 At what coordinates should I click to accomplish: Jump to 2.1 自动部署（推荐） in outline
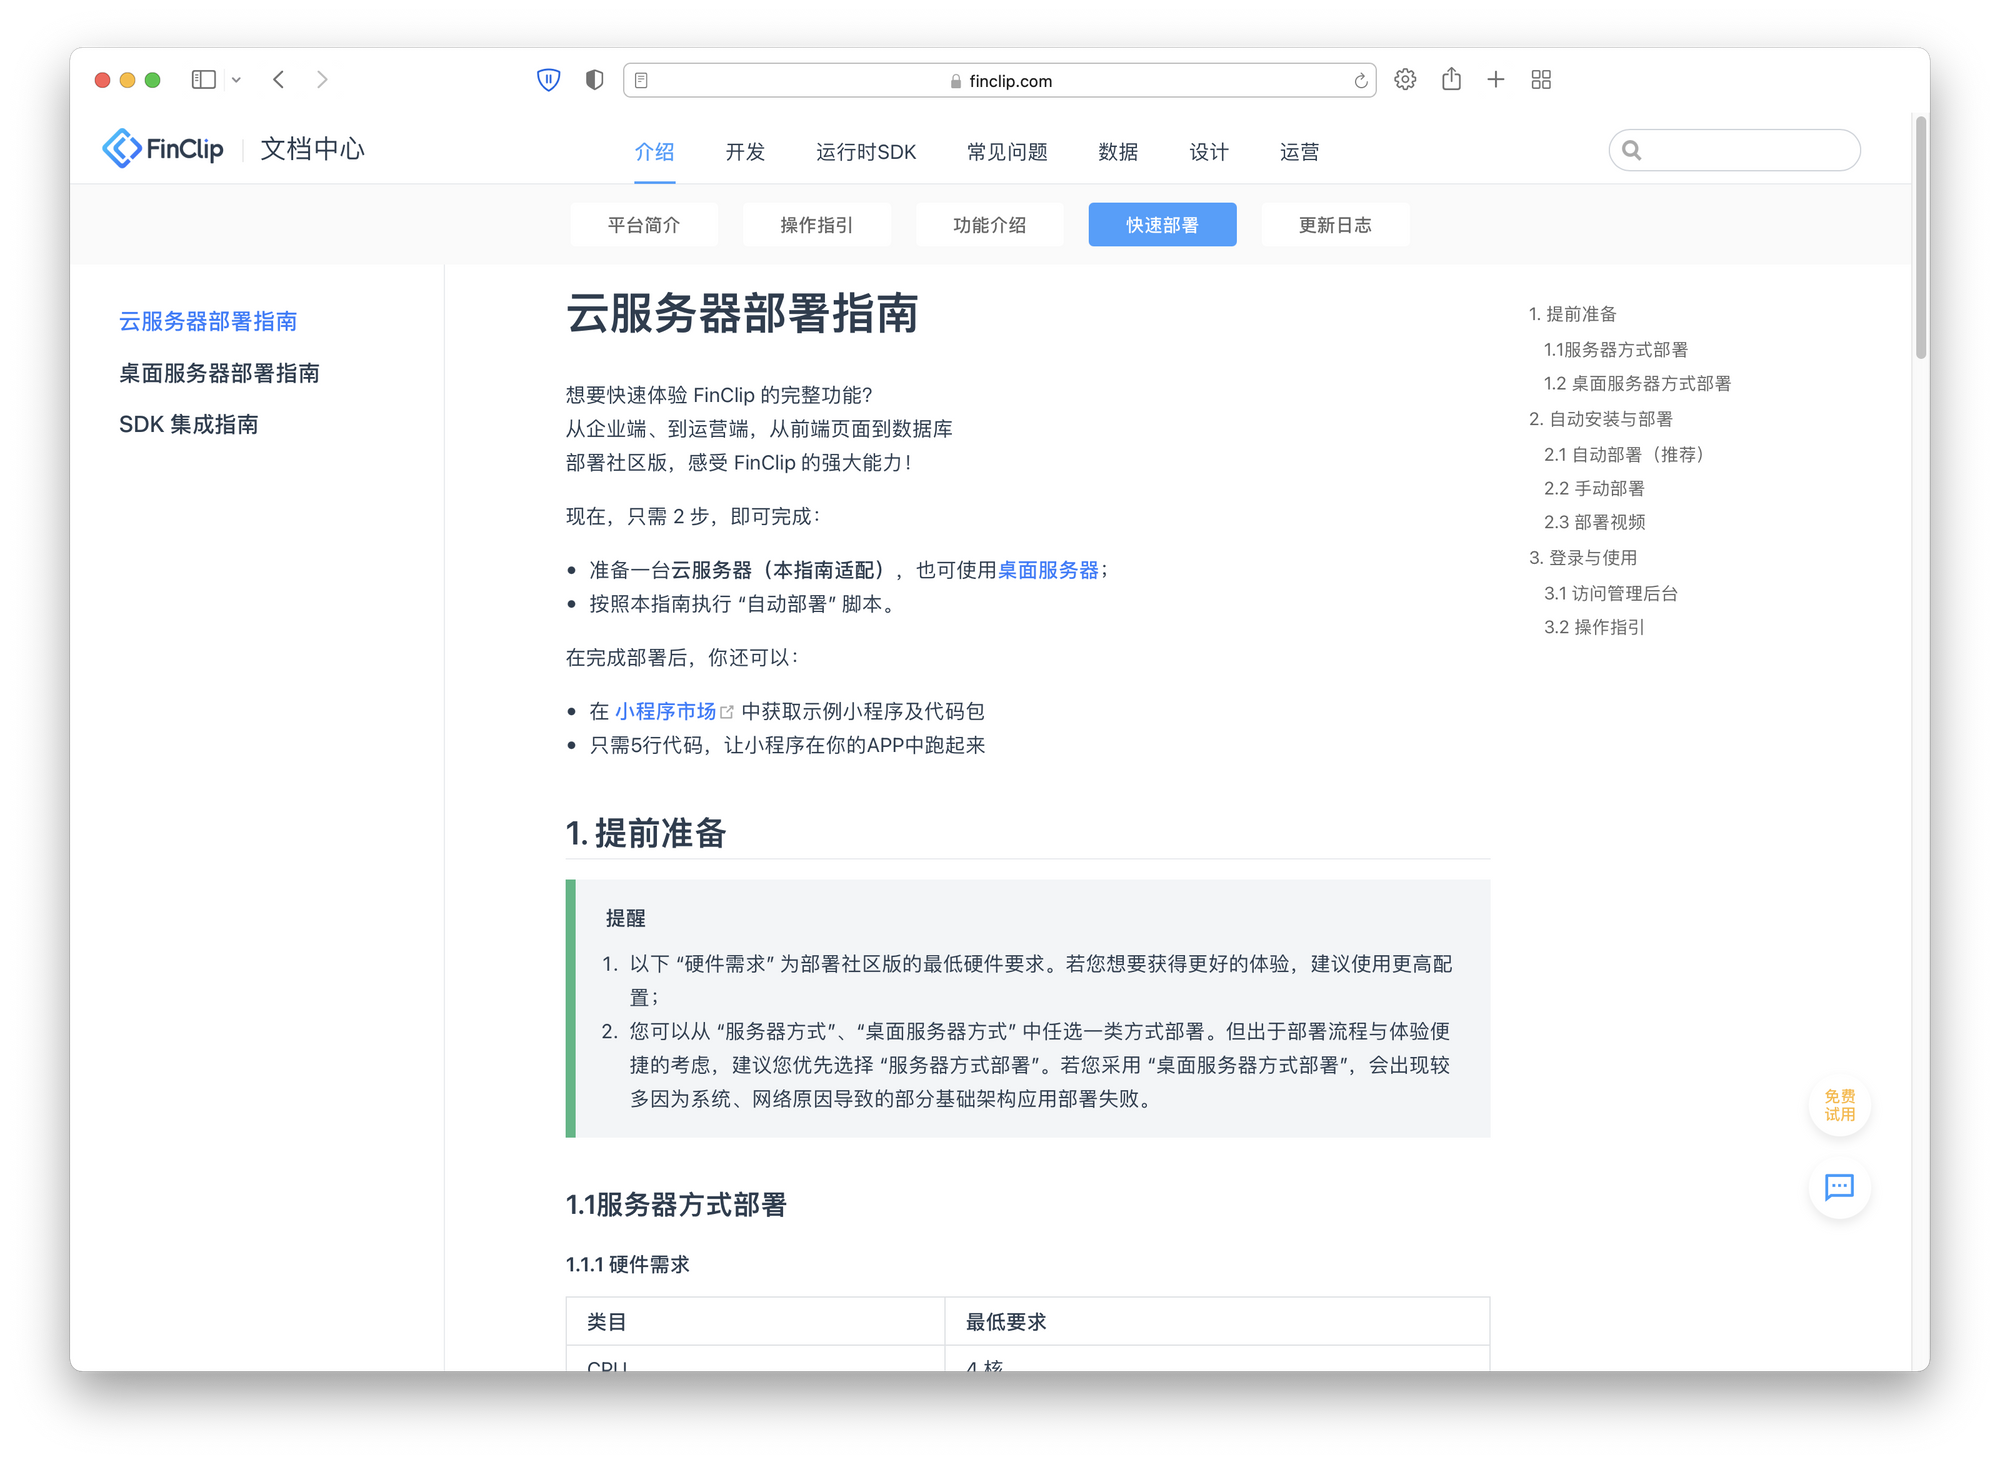pyautogui.click(x=1627, y=455)
